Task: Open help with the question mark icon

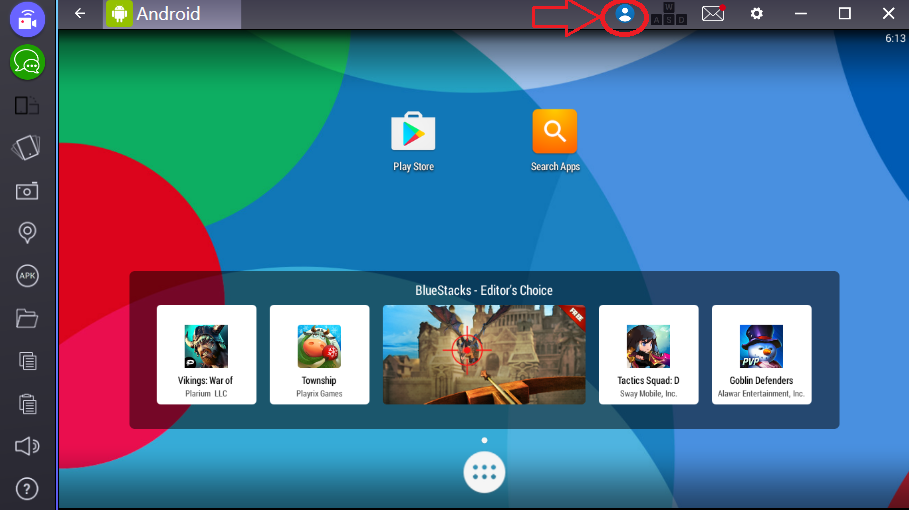Action: point(27,489)
